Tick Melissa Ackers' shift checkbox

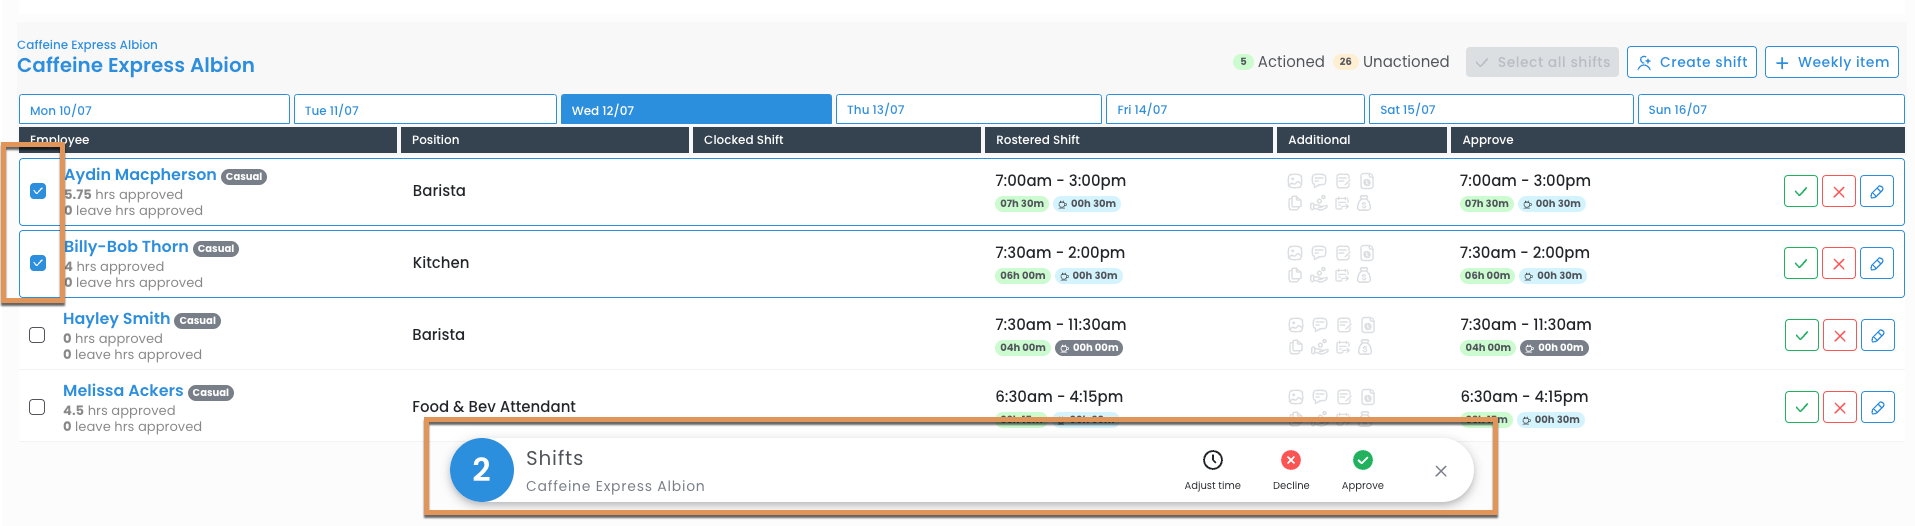click(x=37, y=407)
